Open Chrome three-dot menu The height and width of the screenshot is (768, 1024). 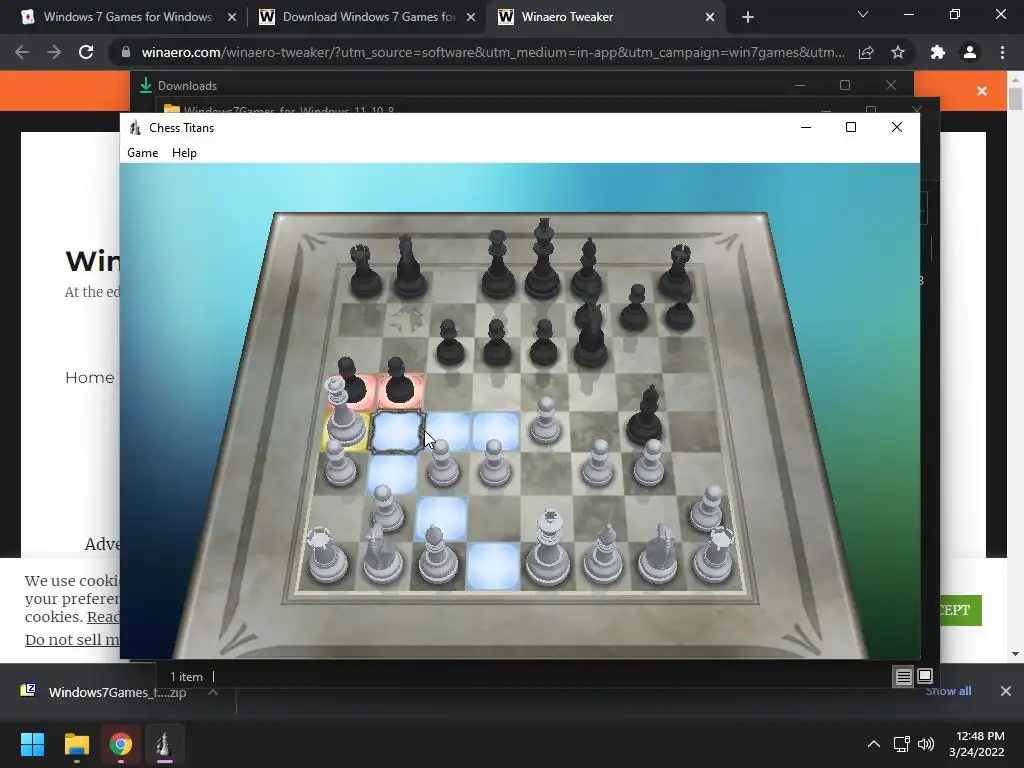(x=1002, y=52)
